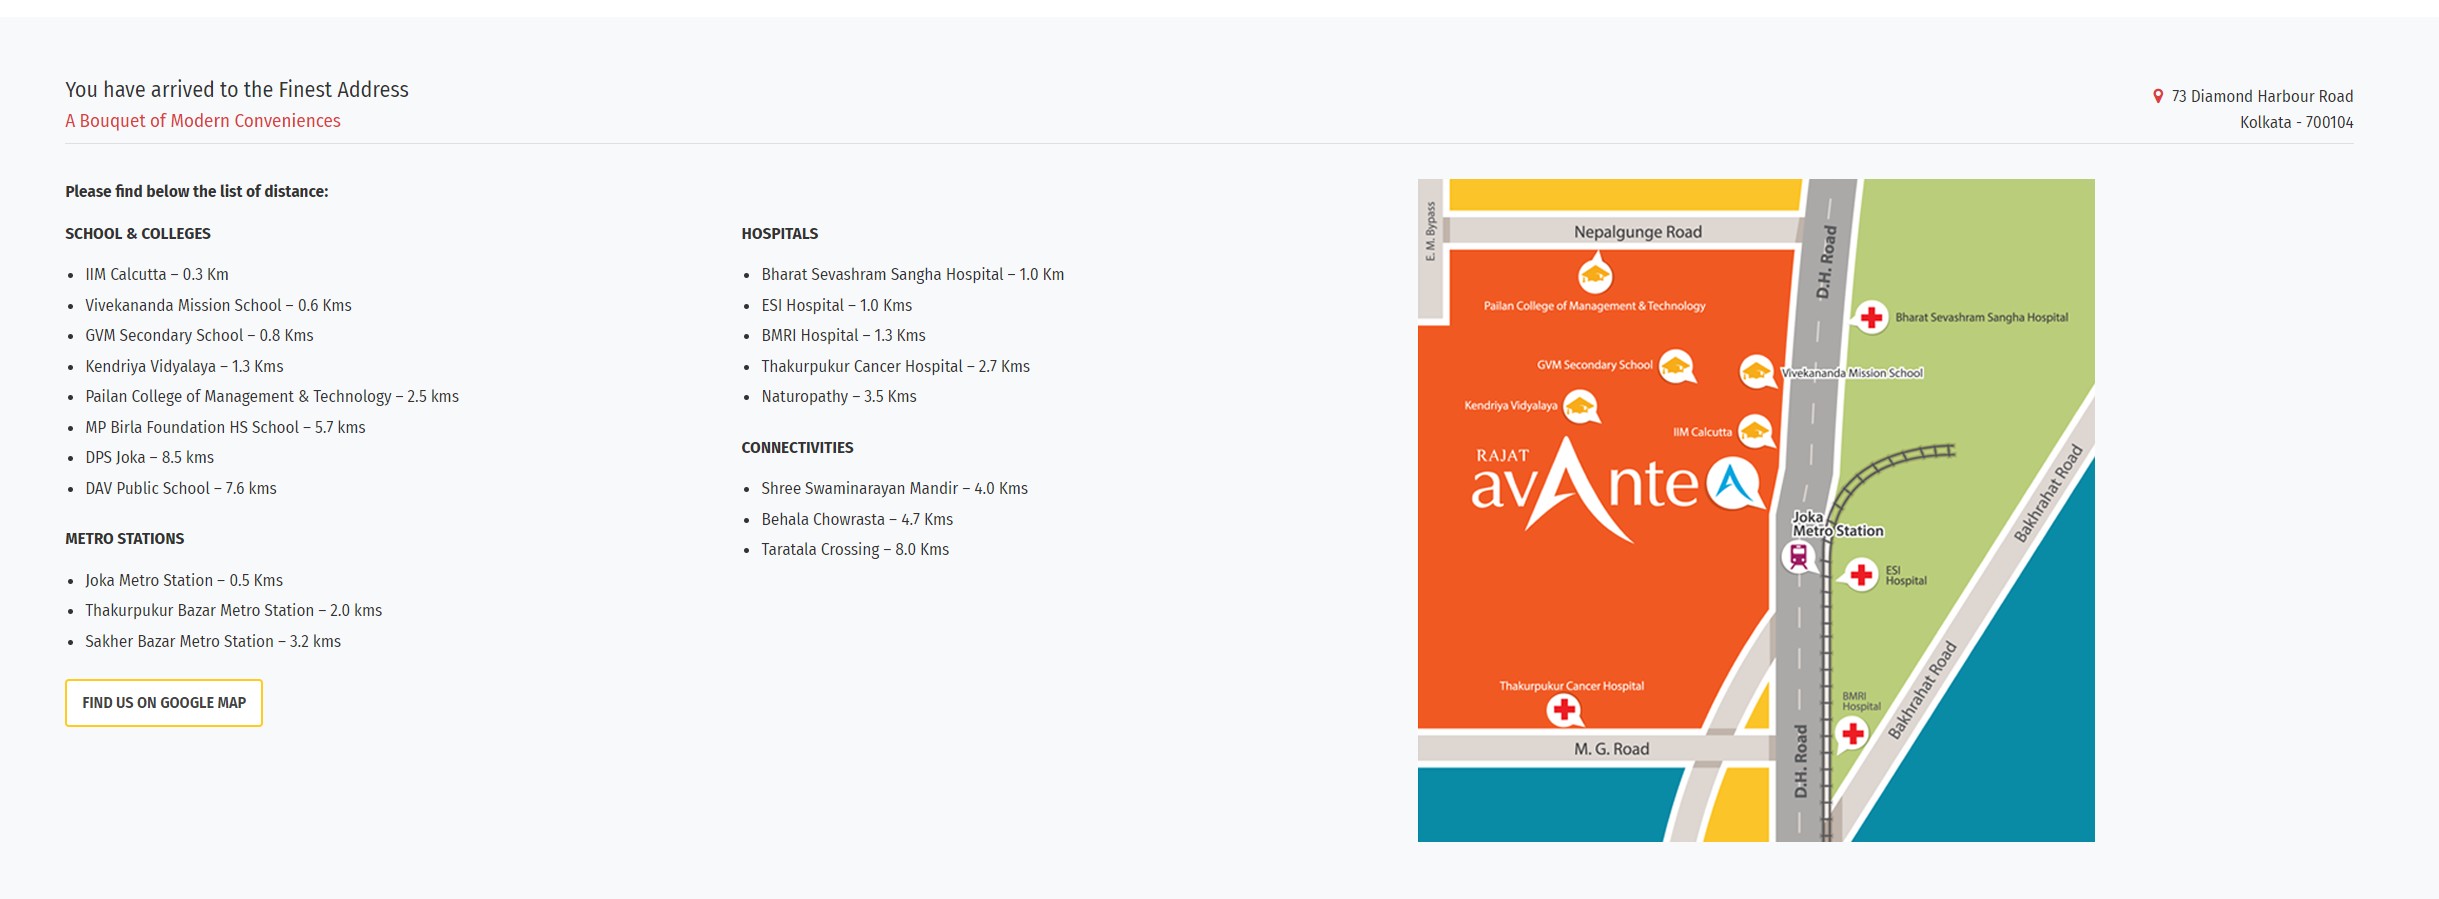Click the GVM Secondary School map marker

pos(1676,366)
